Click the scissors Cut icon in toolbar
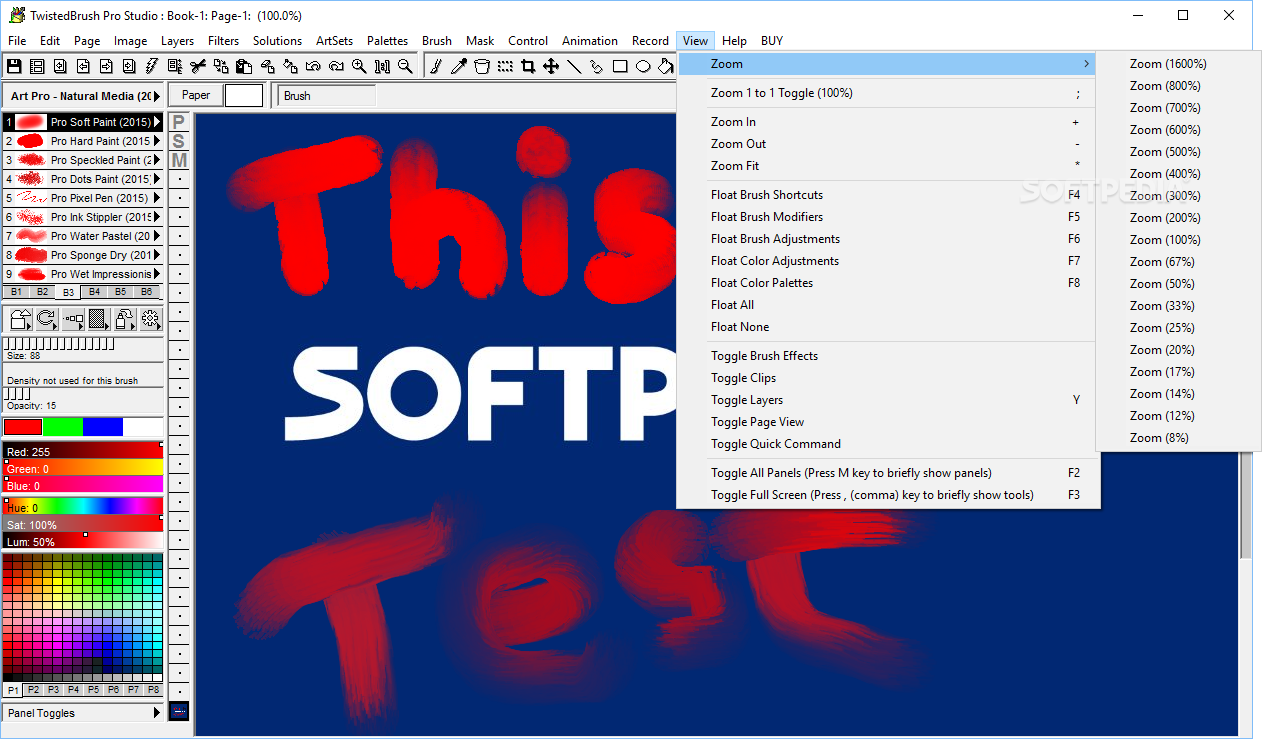 point(198,67)
